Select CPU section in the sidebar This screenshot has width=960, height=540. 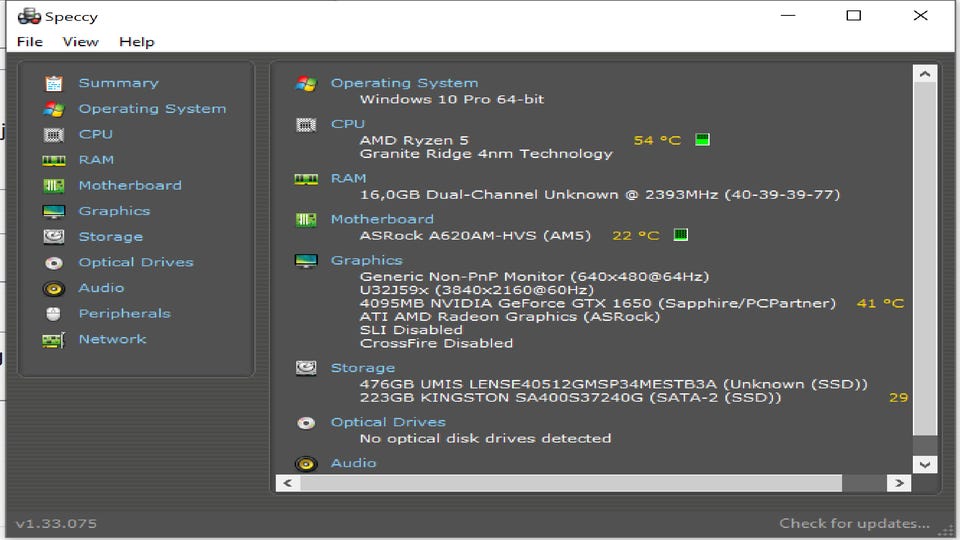[96, 134]
